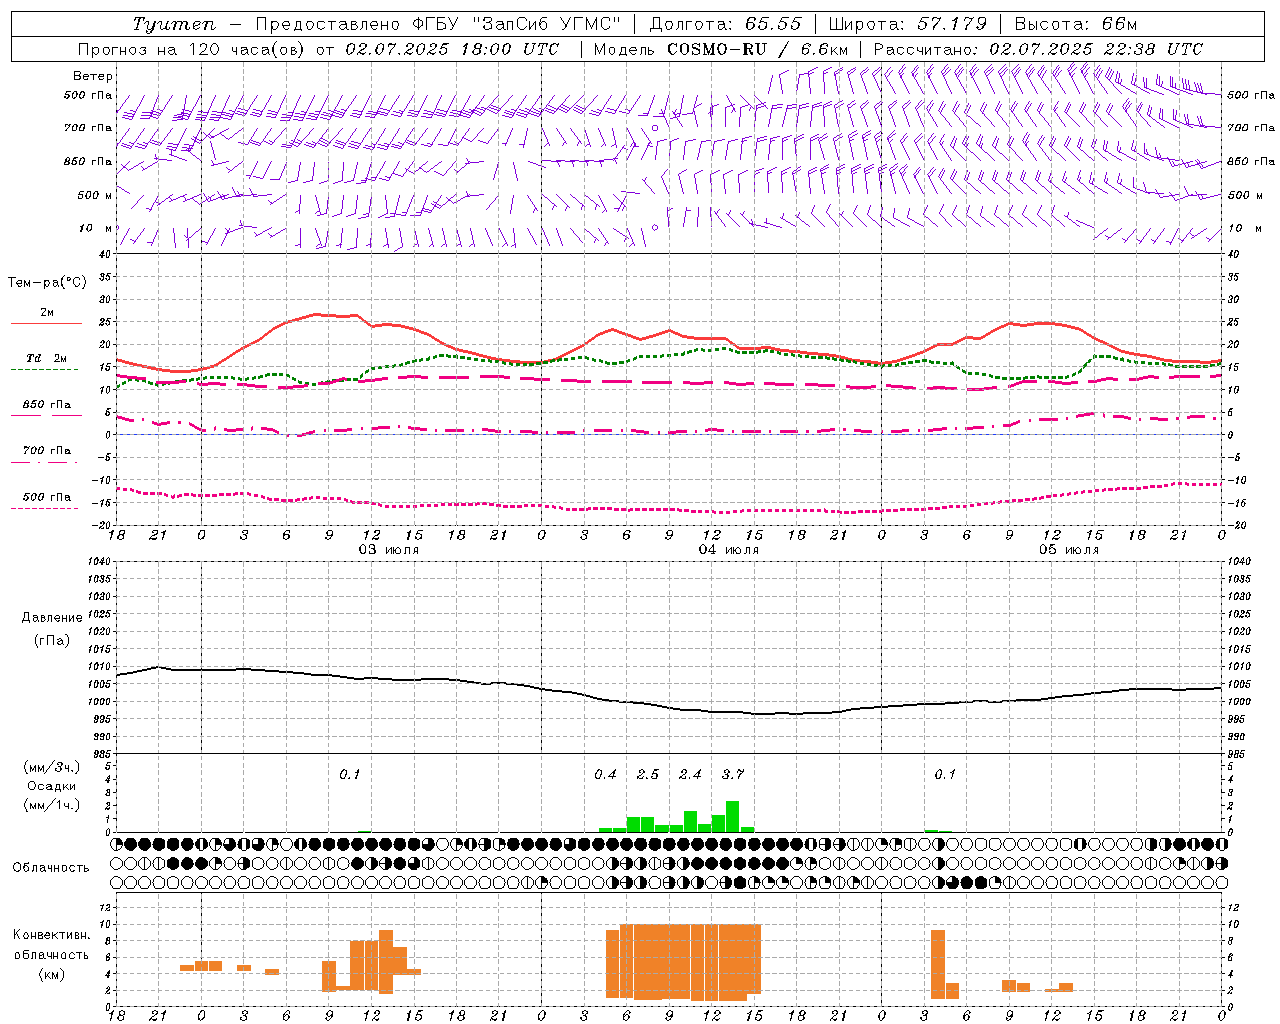Click the Td 2м legend entry

click(x=47, y=358)
